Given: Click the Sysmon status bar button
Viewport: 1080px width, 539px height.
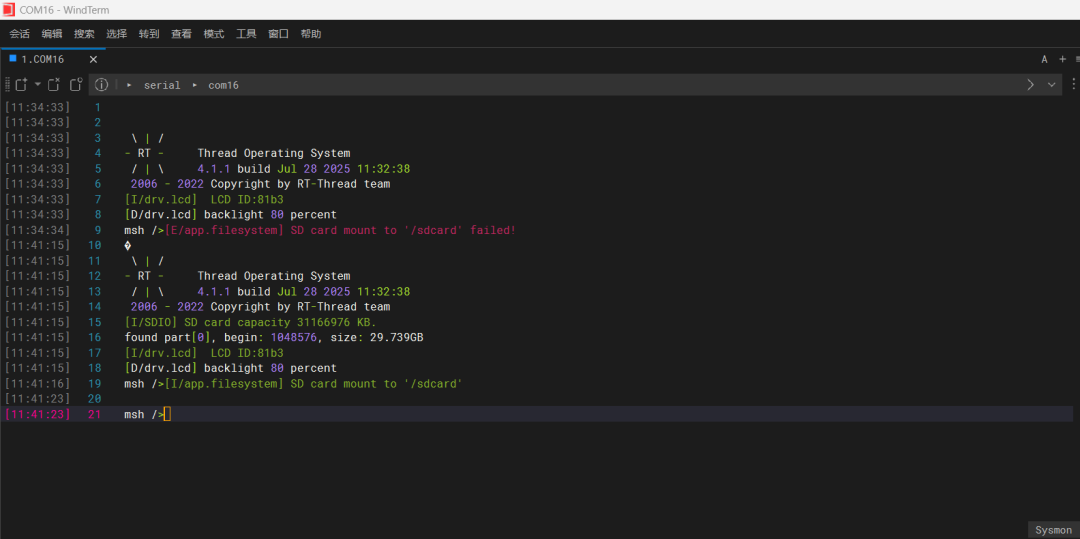Looking at the screenshot, I should click(x=1053, y=530).
